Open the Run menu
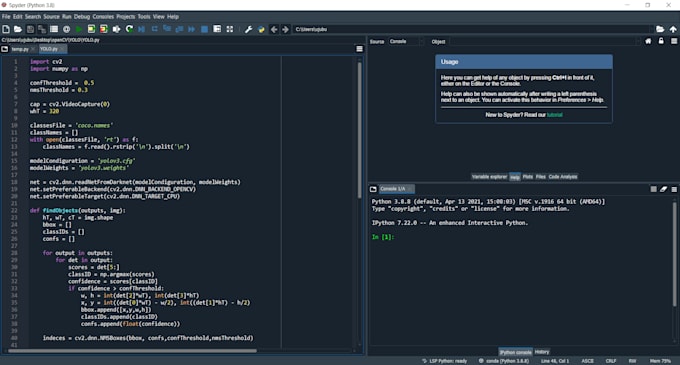Viewport: 680px width, 365px height. pos(66,16)
